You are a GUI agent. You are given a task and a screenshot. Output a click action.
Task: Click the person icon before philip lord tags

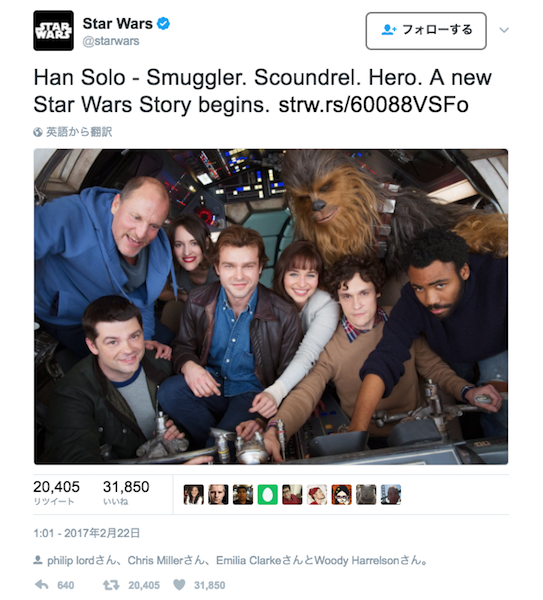[x=38, y=561]
